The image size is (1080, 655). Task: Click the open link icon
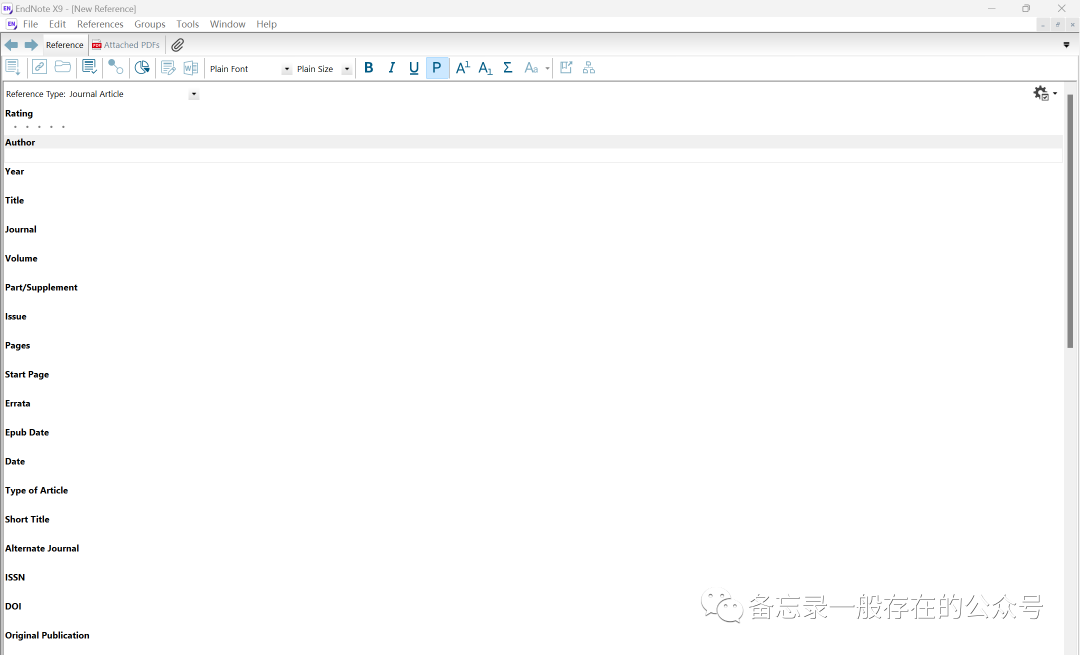point(39,67)
